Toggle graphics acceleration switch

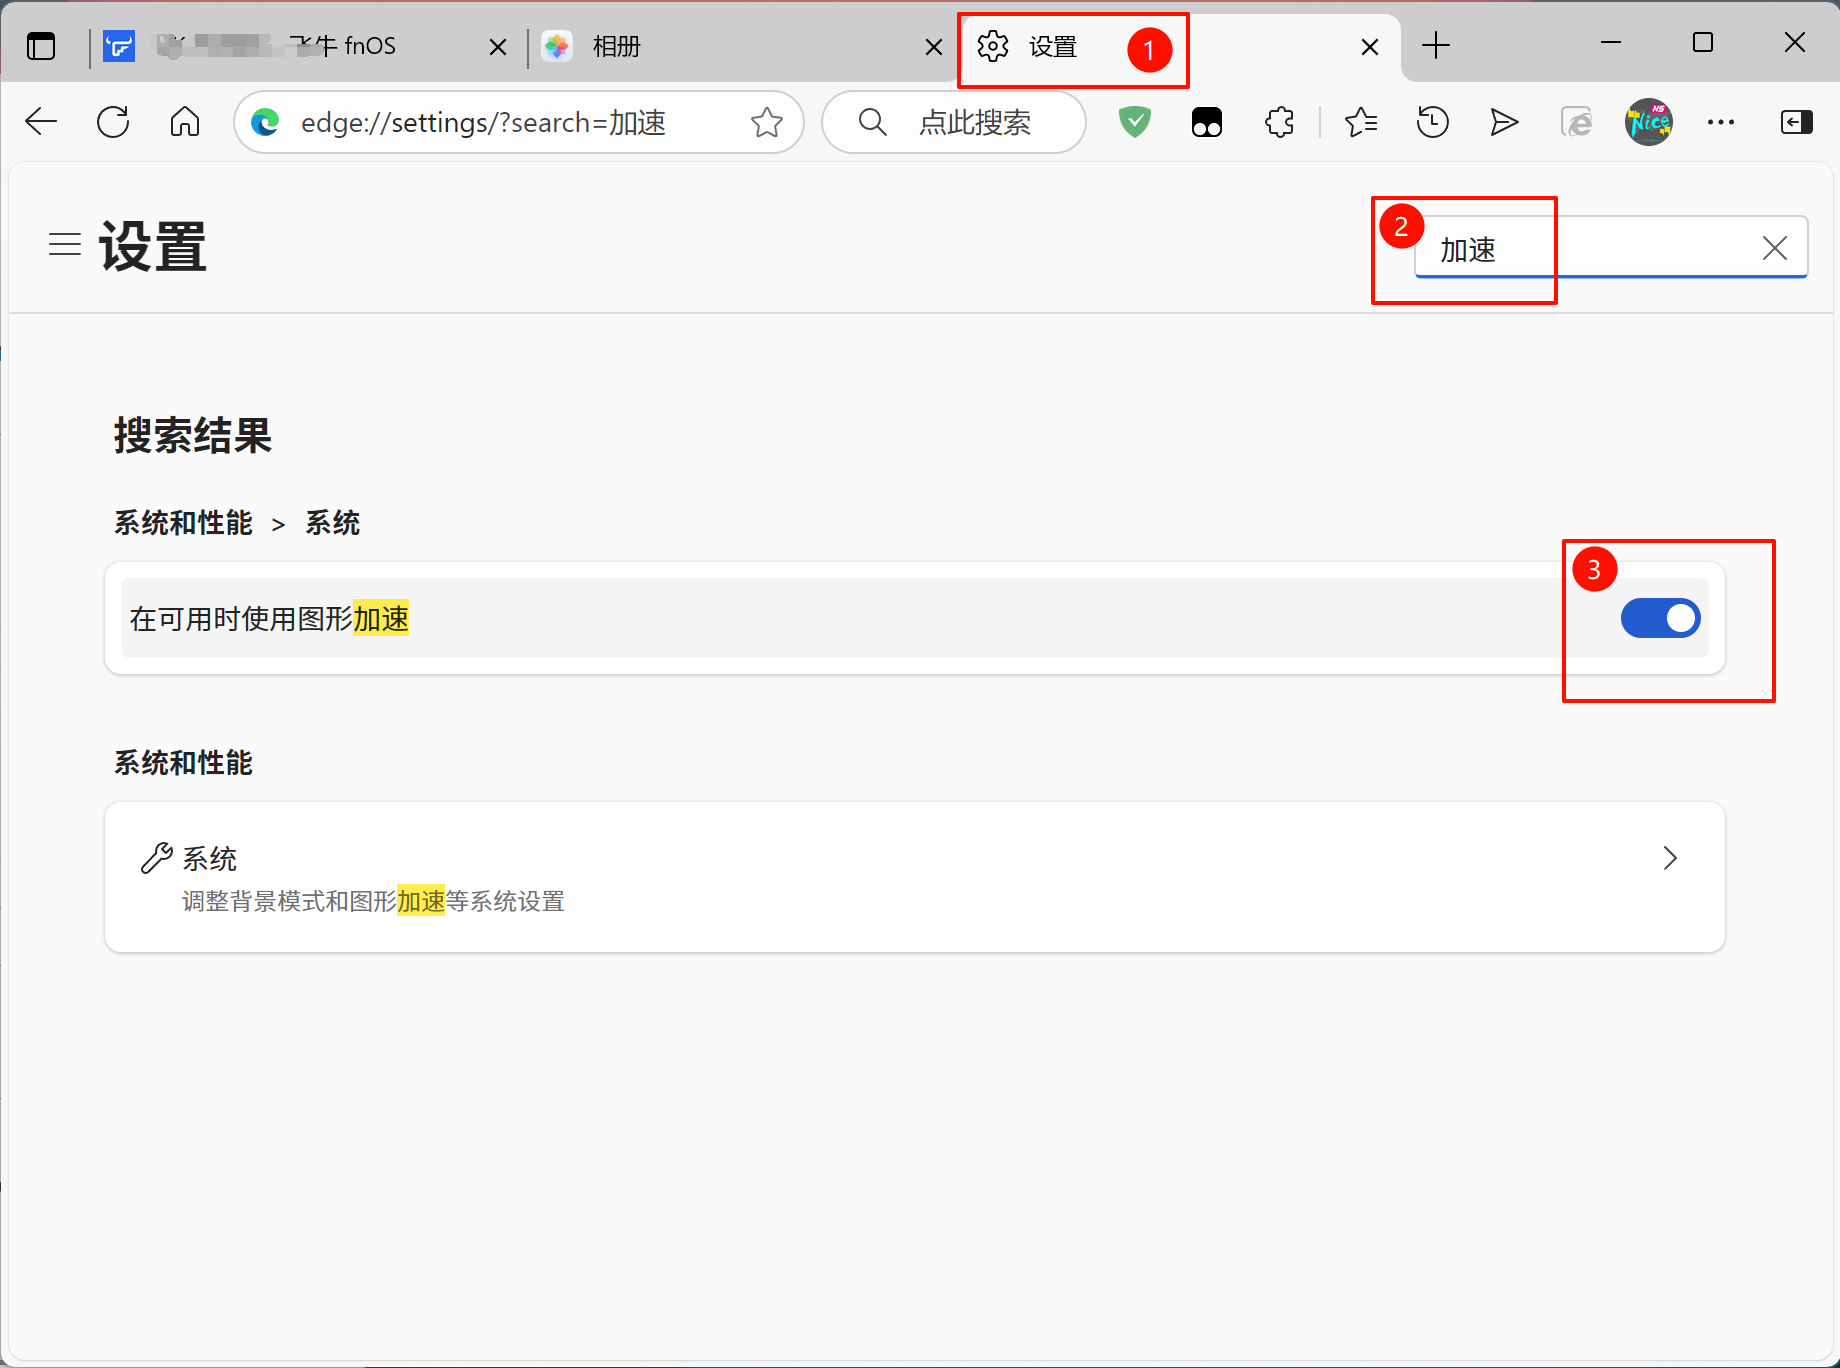tap(1661, 618)
